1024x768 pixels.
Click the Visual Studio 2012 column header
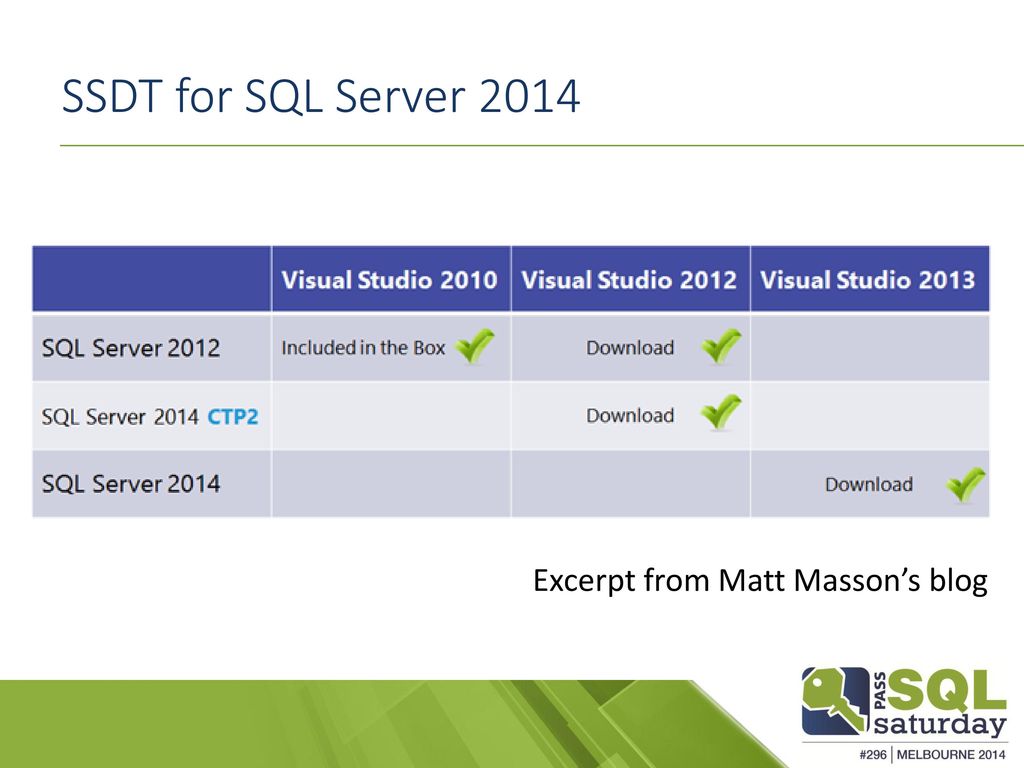click(x=629, y=280)
